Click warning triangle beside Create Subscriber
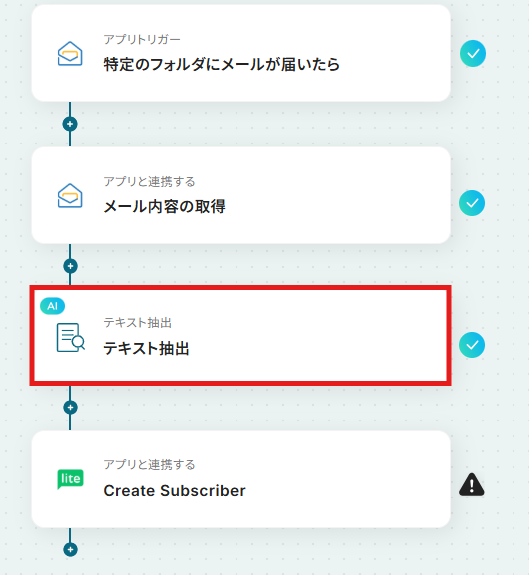This screenshot has width=529, height=575. [x=472, y=485]
